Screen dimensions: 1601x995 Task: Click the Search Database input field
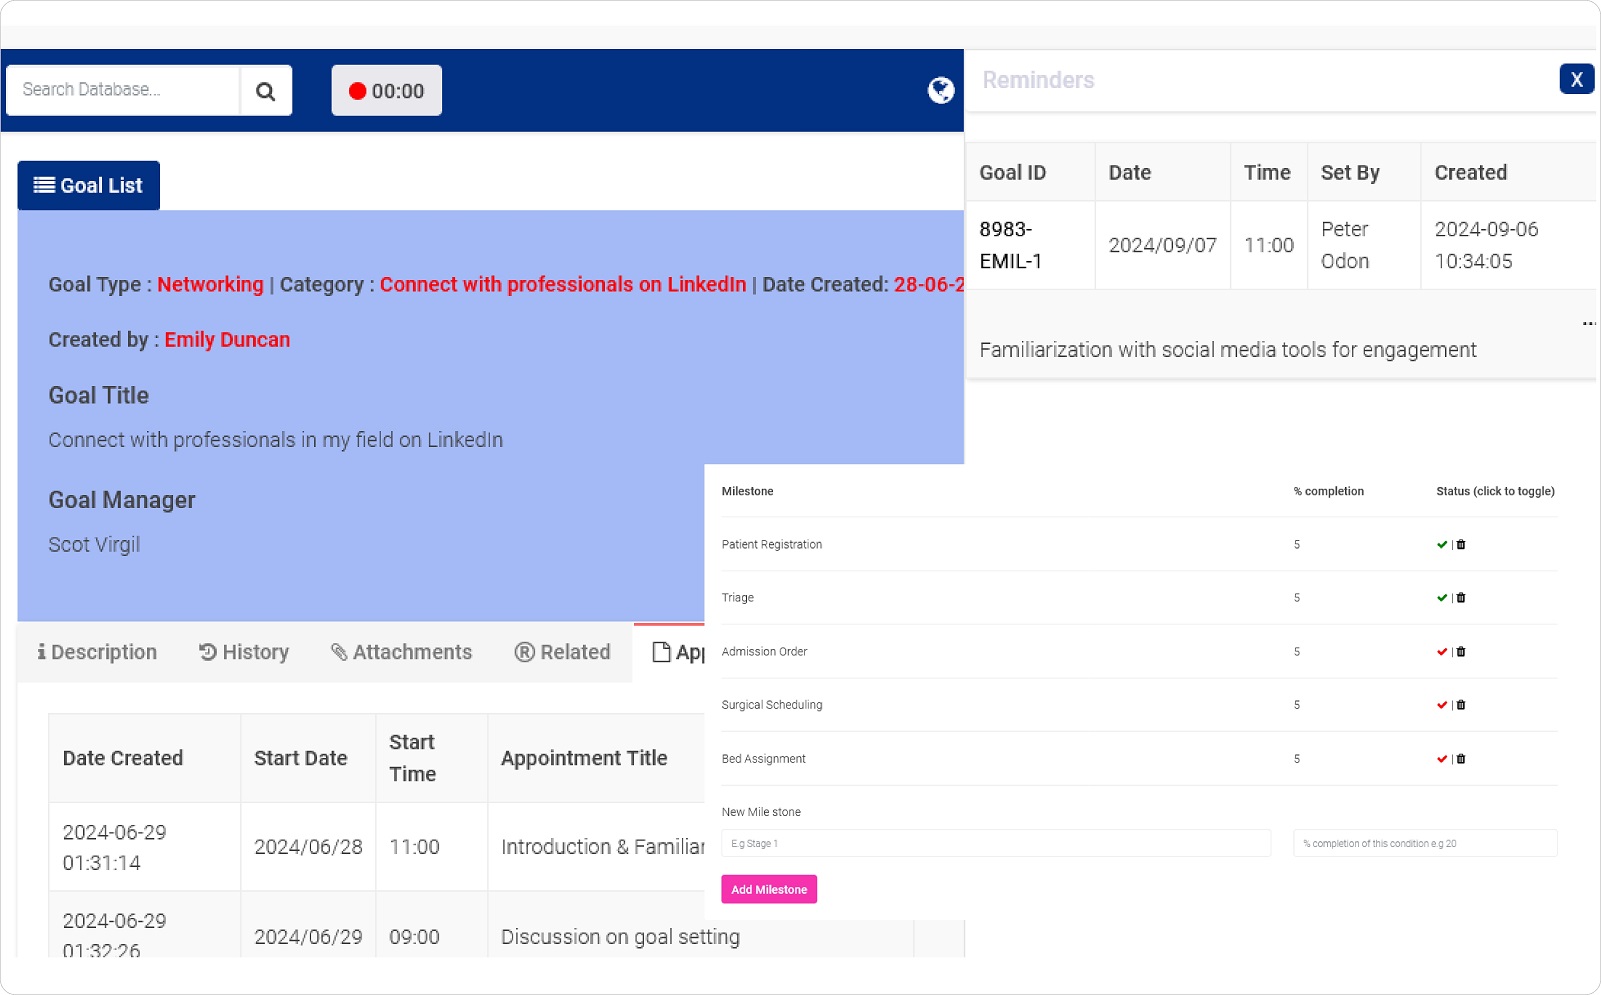click(120, 90)
